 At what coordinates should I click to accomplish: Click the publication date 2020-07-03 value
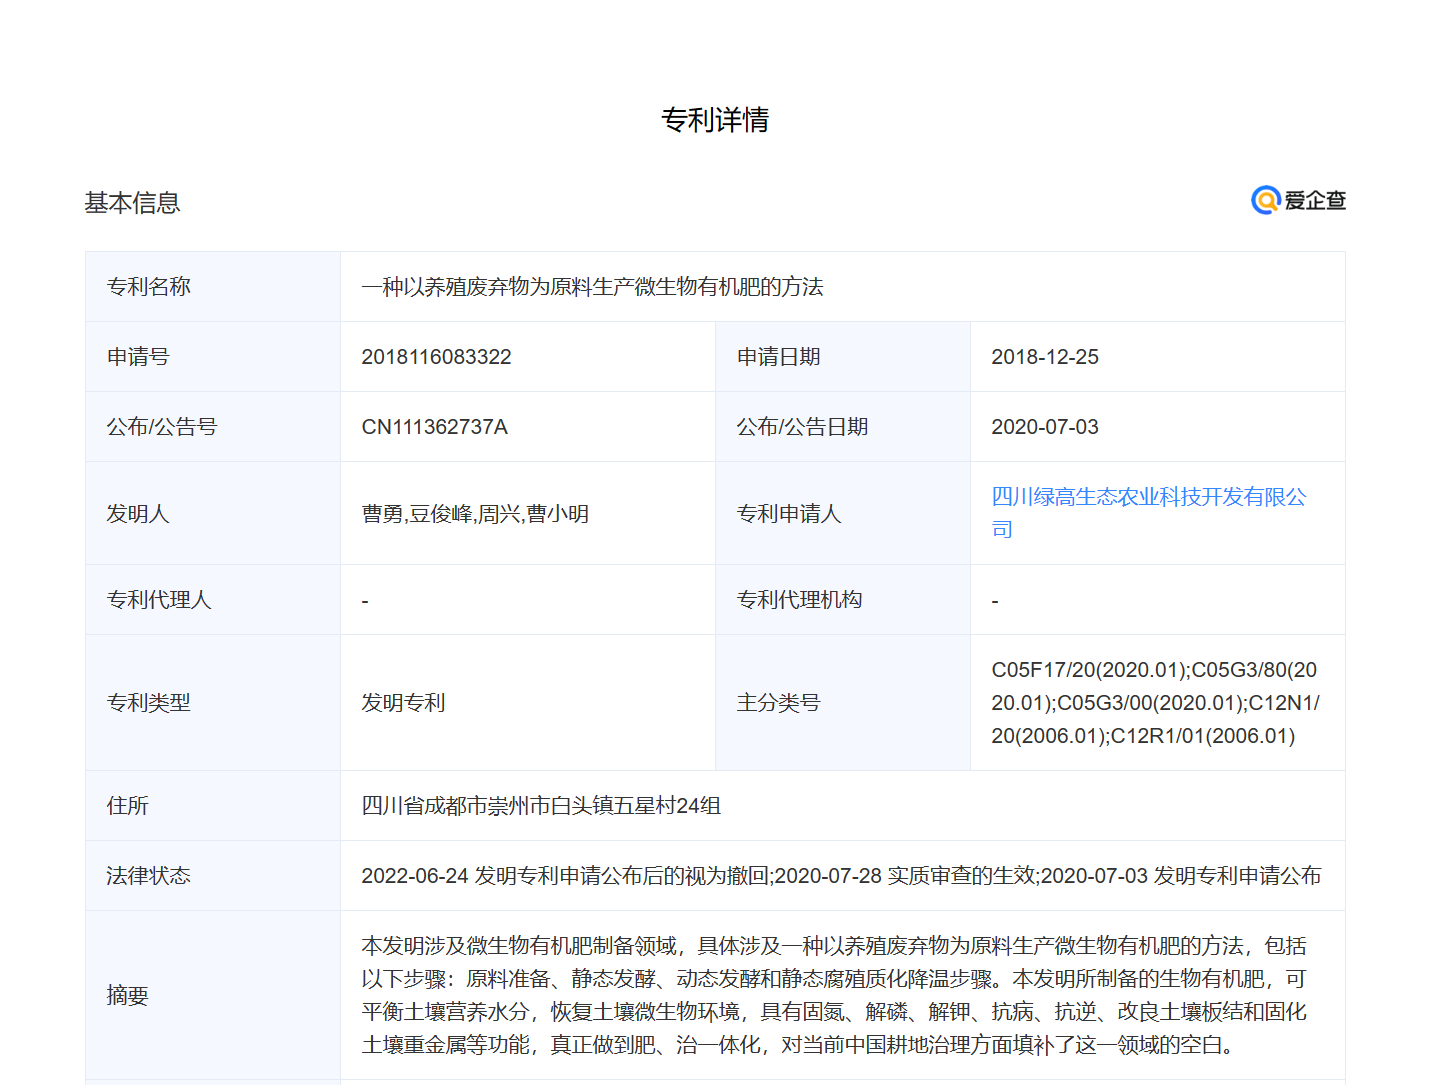click(1044, 427)
